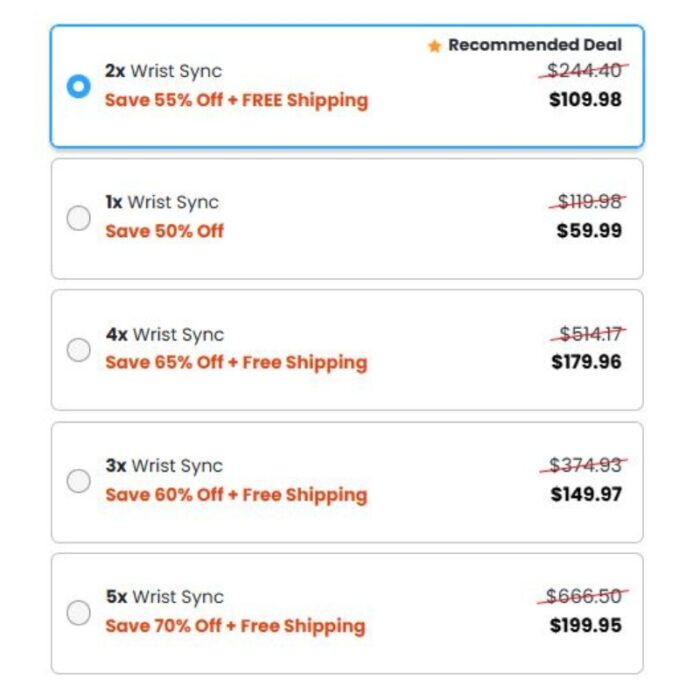
Task: Click the $109.98 price
Action: coord(585,100)
